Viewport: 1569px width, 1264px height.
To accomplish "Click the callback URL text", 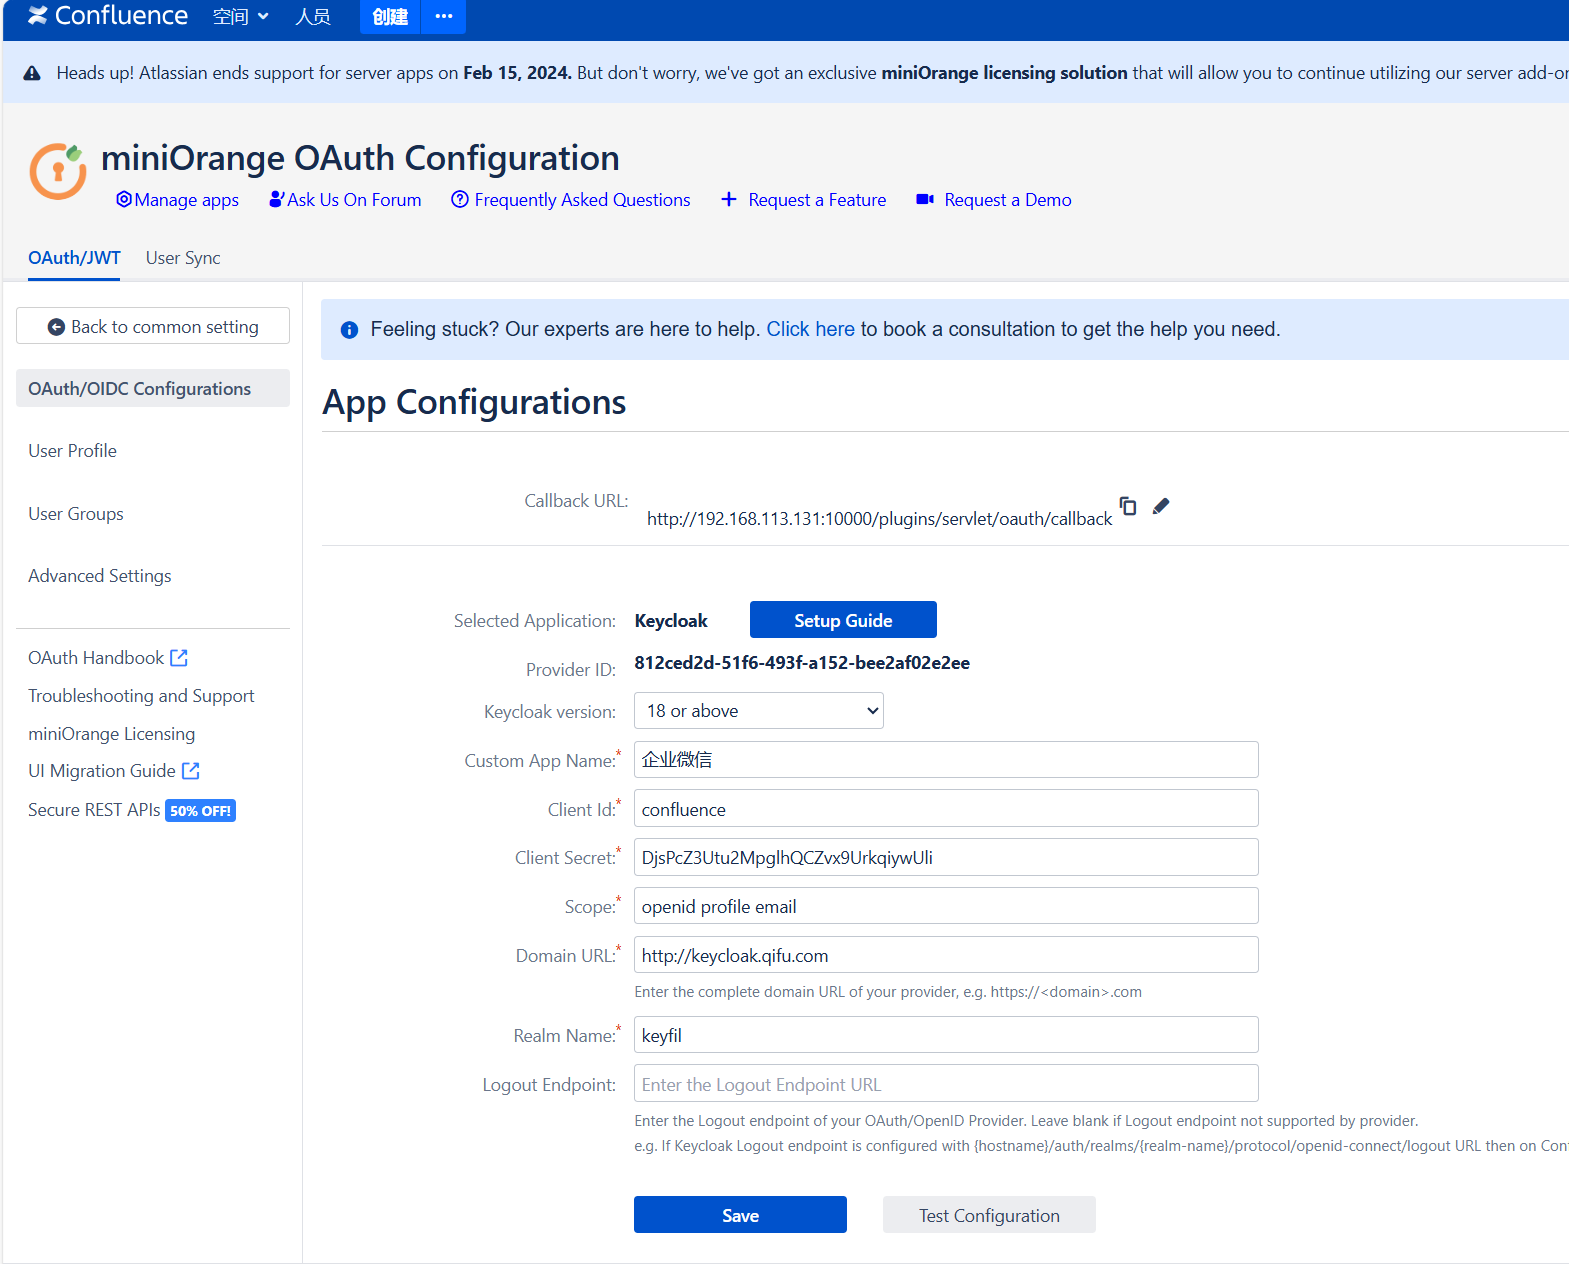I will [880, 519].
